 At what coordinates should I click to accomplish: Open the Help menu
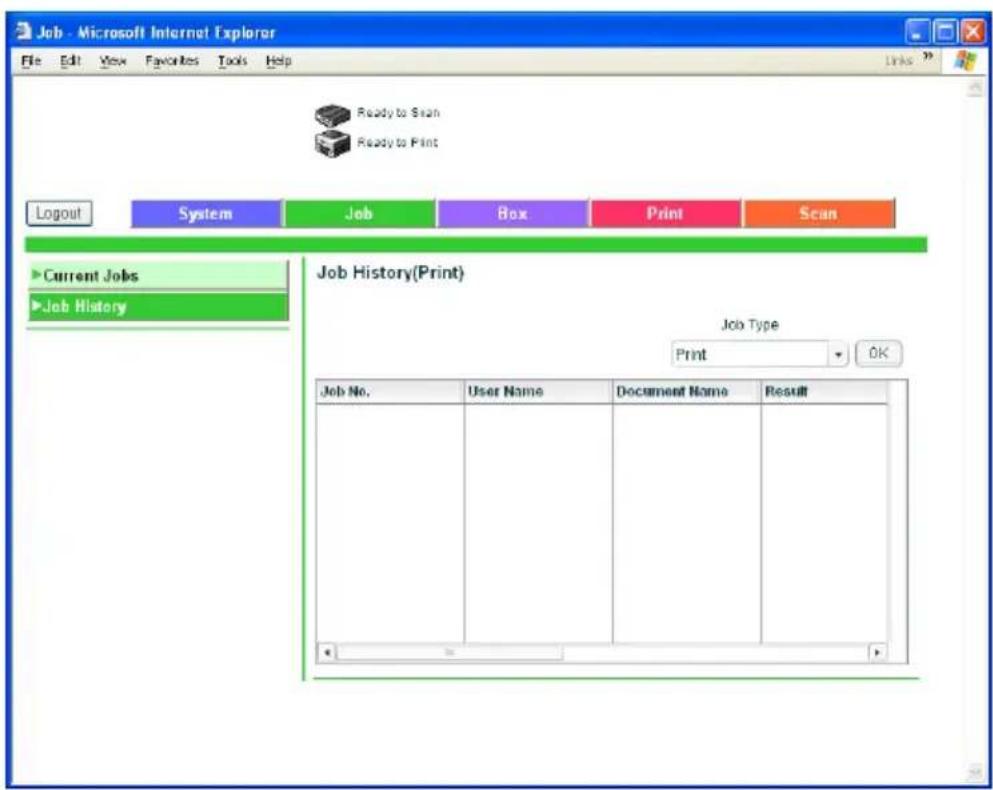278,61
